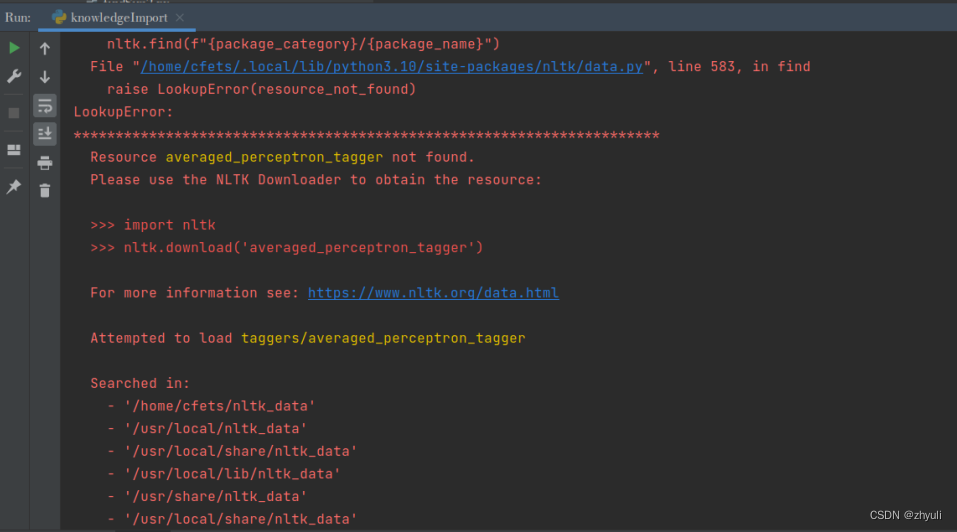
Task: Open run configuration wrench settings
Action: click(14, 76)
